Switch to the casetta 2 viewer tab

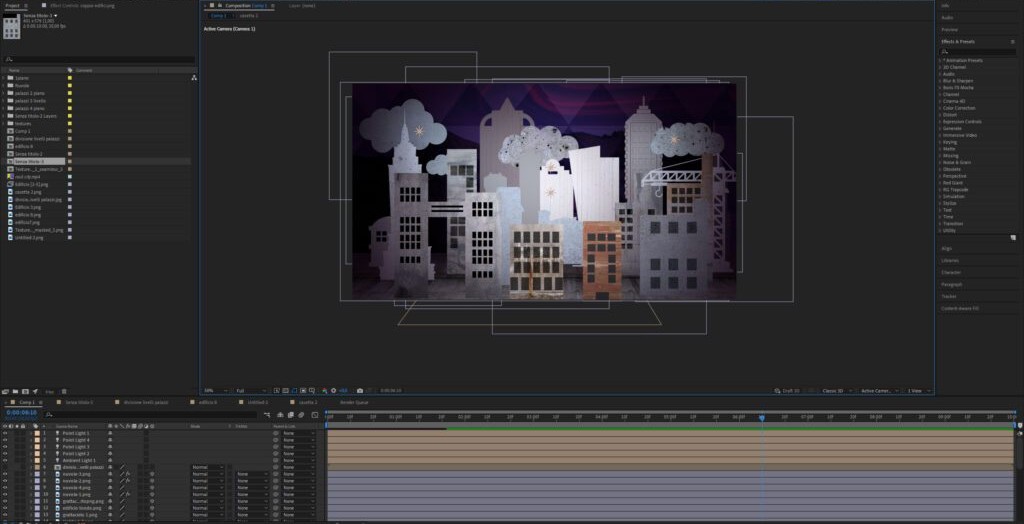[x=248, y=16]
